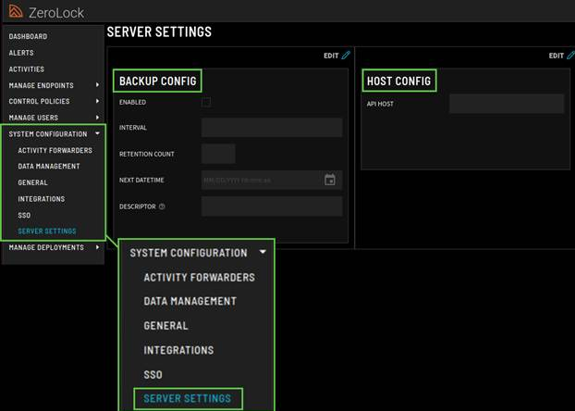The image size is (575, 411).
Task: Choose SSO in the left sidebar
Action: point(24,215)
